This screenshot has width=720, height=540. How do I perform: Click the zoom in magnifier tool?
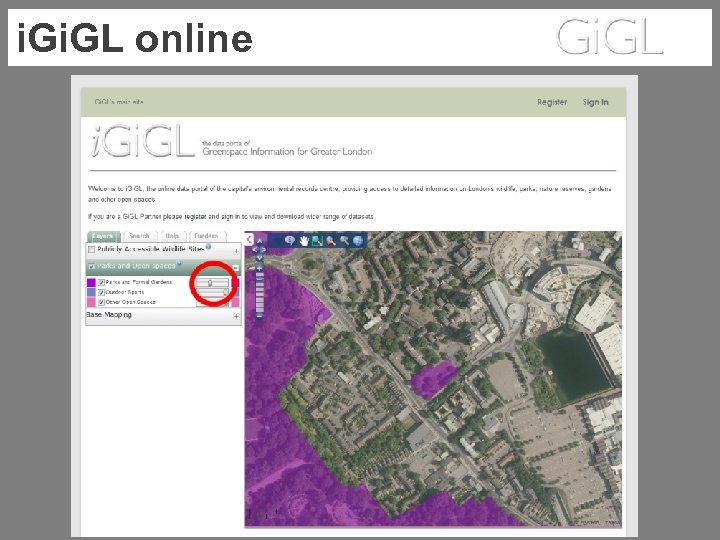[x=331, y=241]
